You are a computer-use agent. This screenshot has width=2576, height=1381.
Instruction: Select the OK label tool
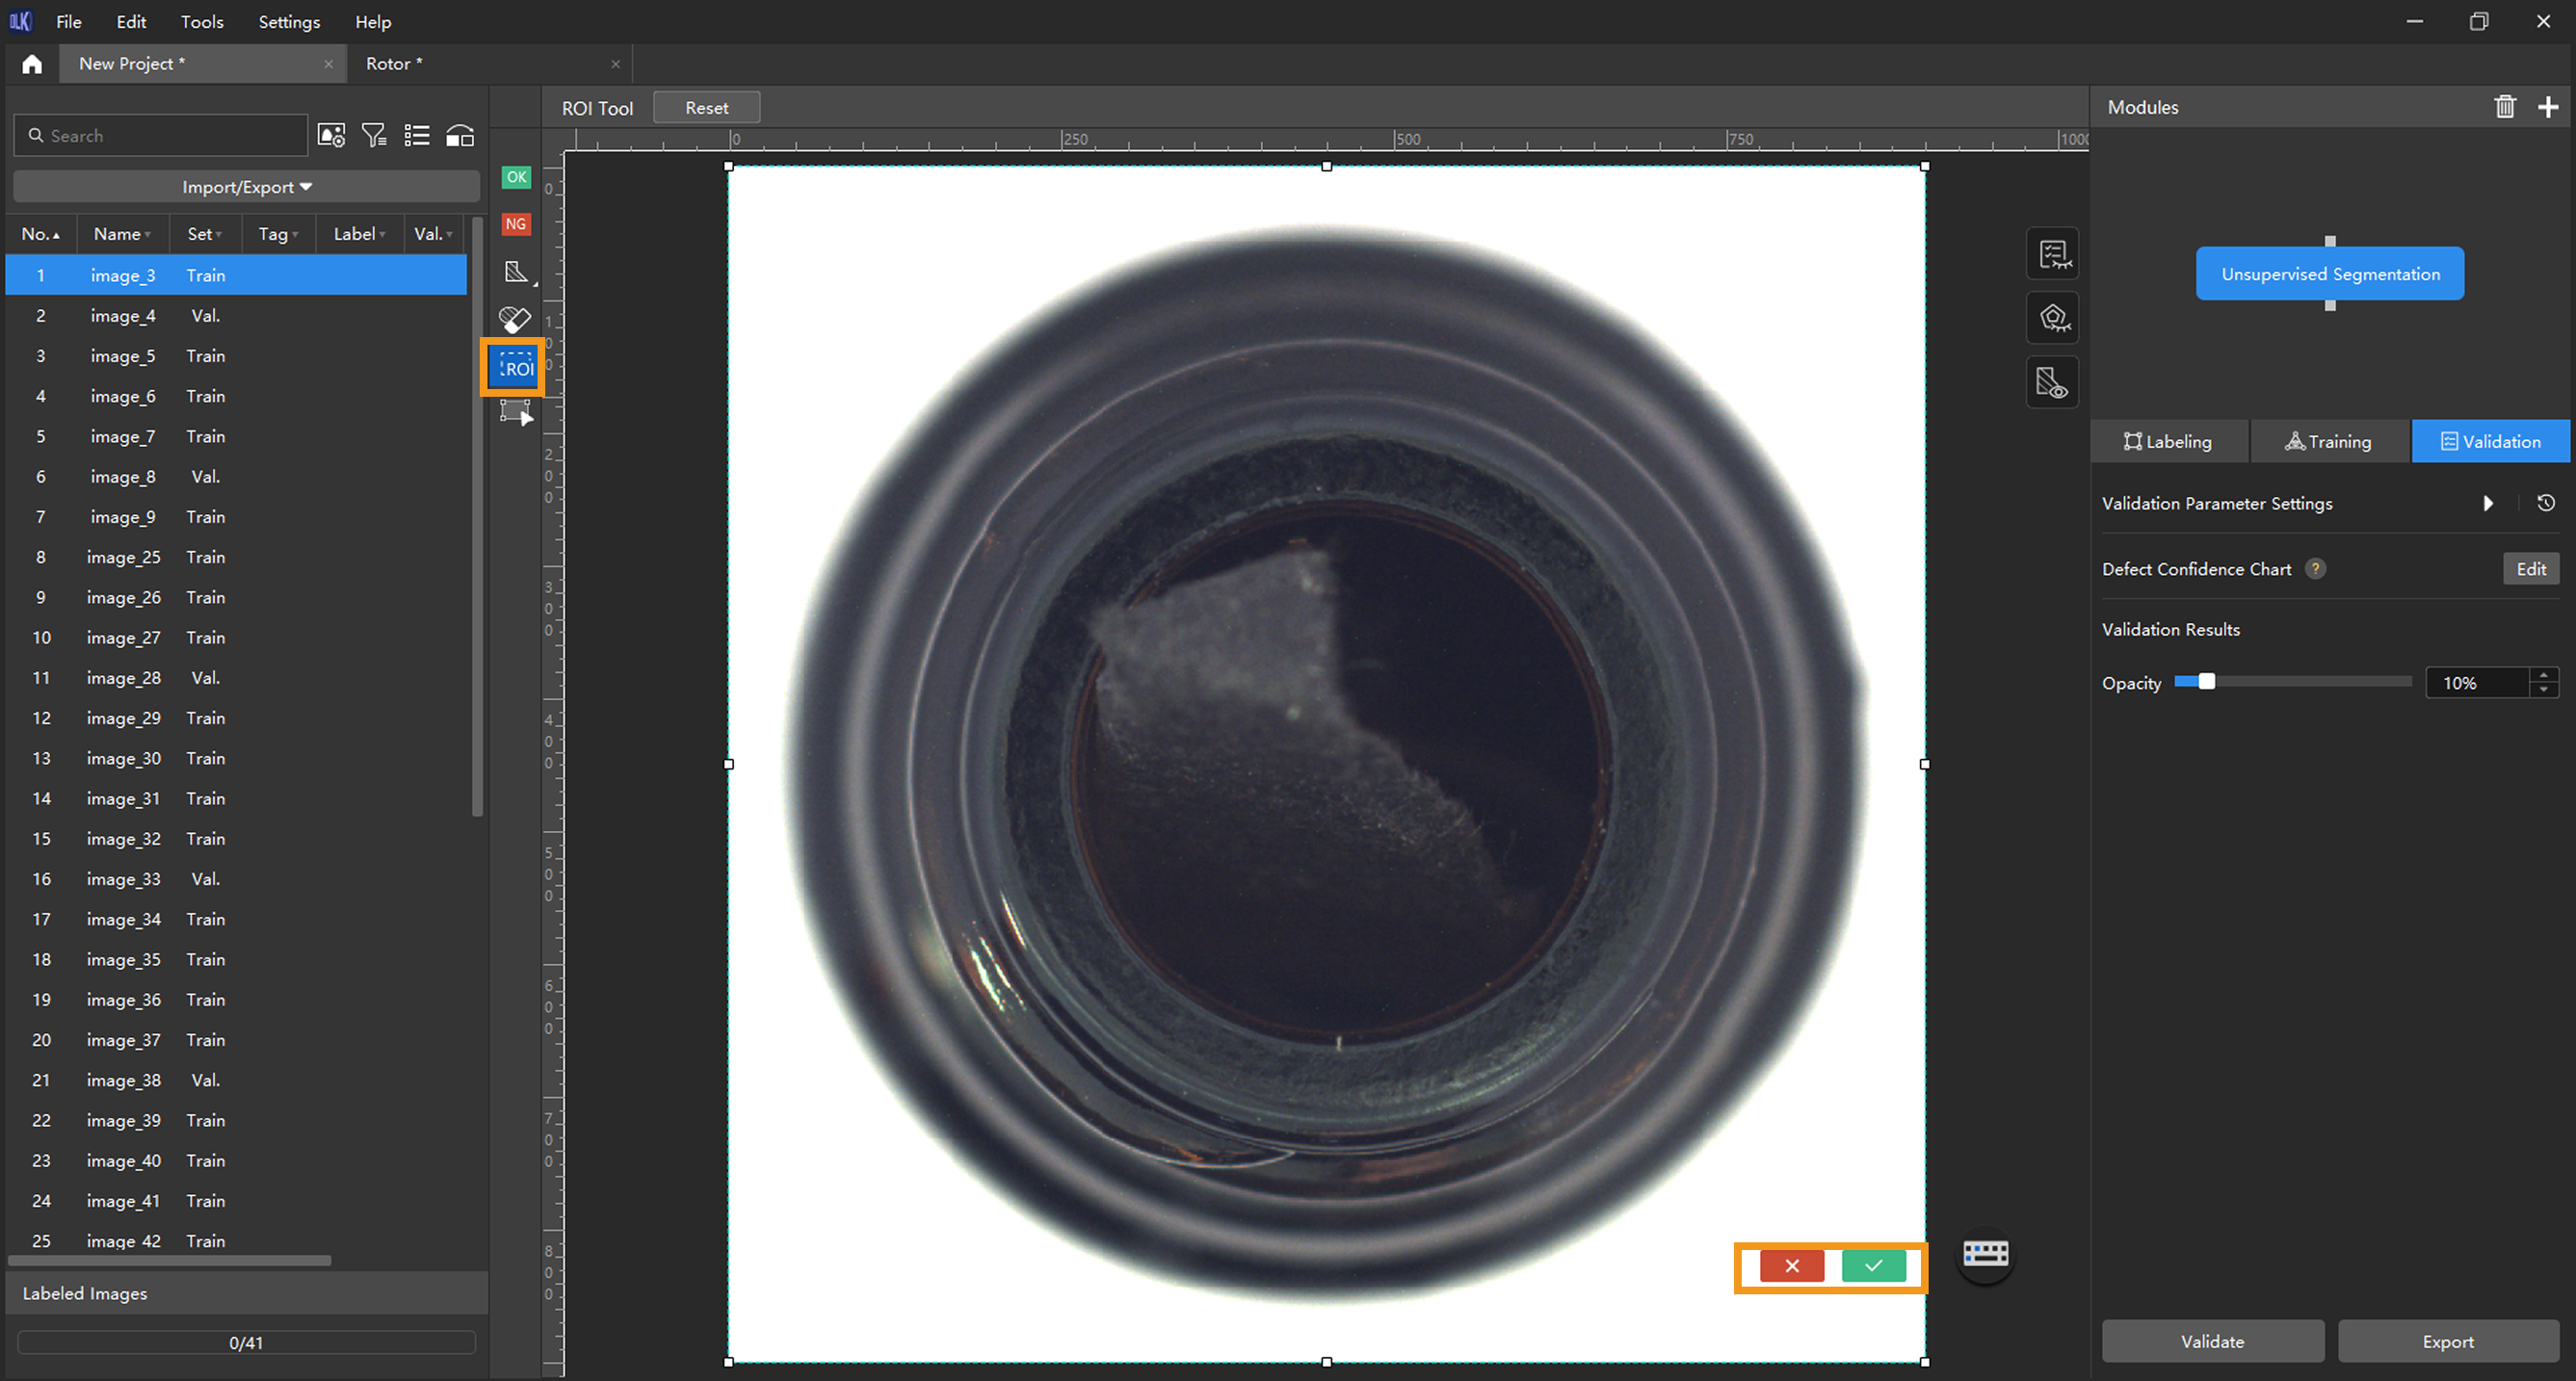[516, 177]
